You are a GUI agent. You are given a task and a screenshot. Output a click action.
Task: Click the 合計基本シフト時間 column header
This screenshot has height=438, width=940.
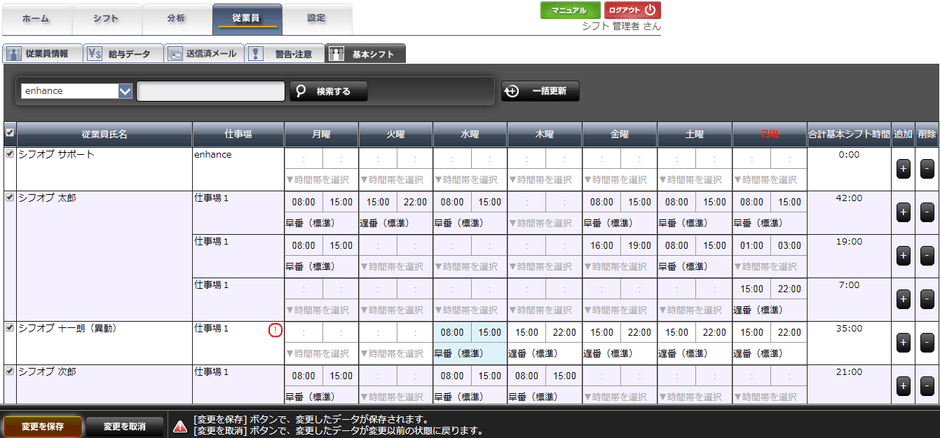(x=848, y=134)
